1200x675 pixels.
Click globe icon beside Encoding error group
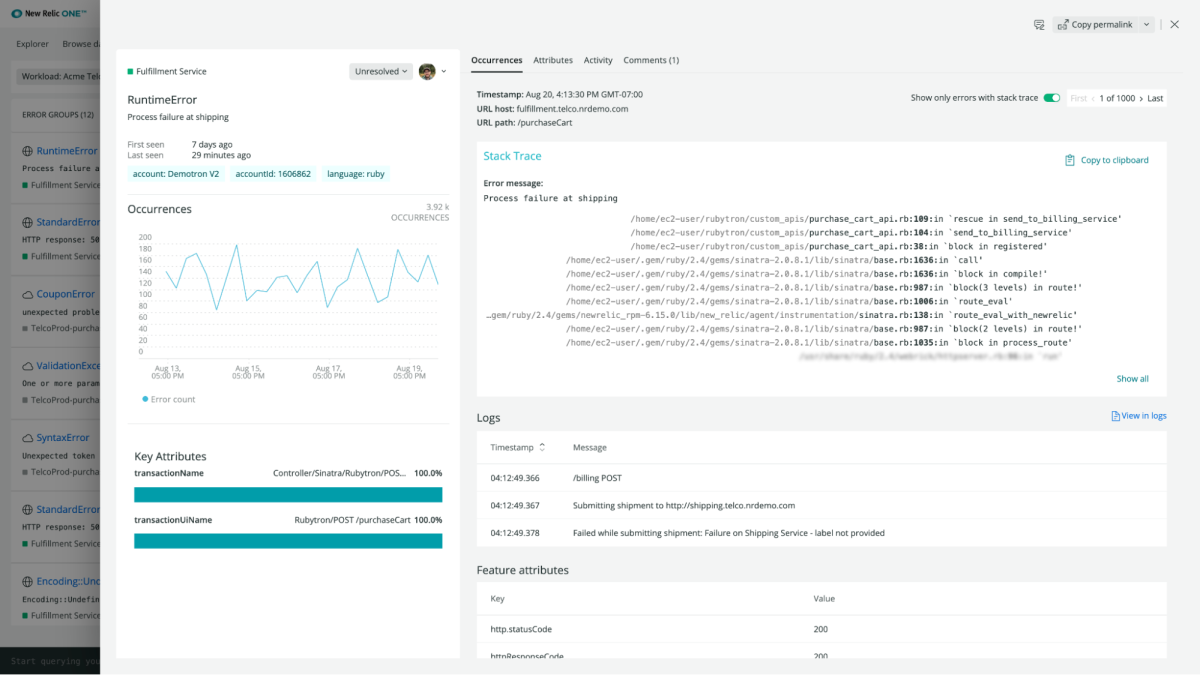(x=28, y=581)
